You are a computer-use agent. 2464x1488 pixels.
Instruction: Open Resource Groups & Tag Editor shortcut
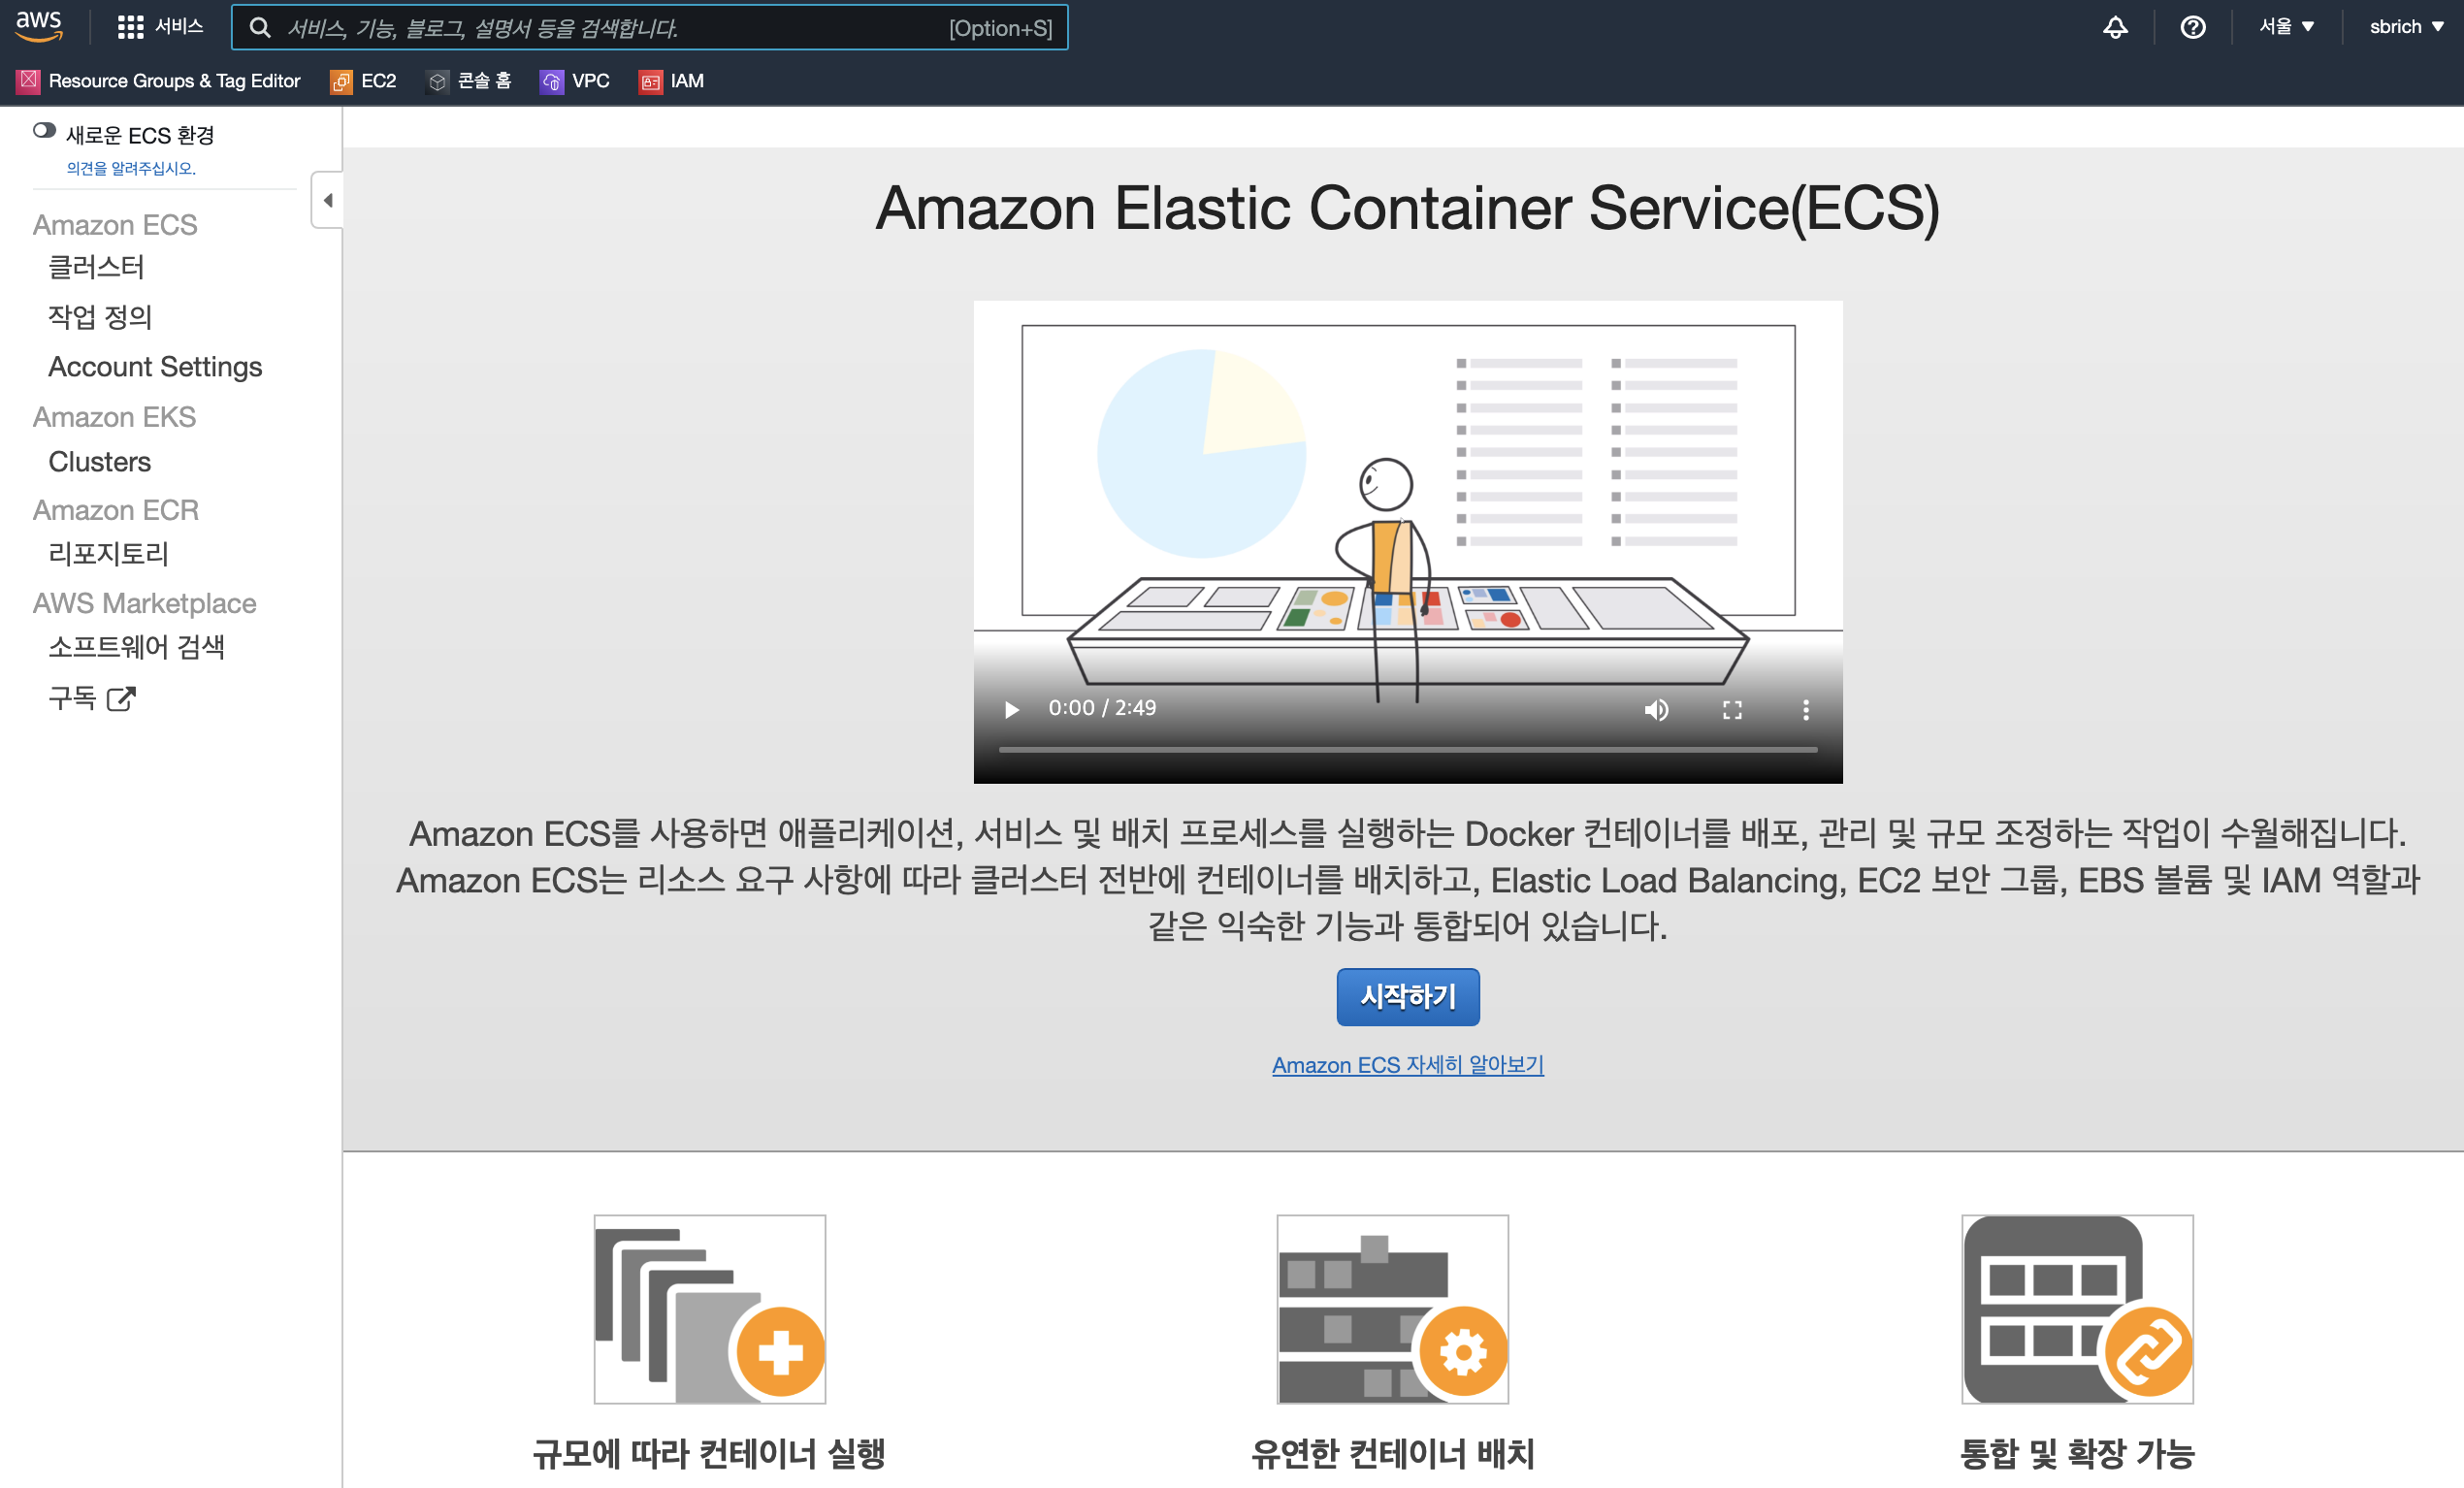[159, 81]
